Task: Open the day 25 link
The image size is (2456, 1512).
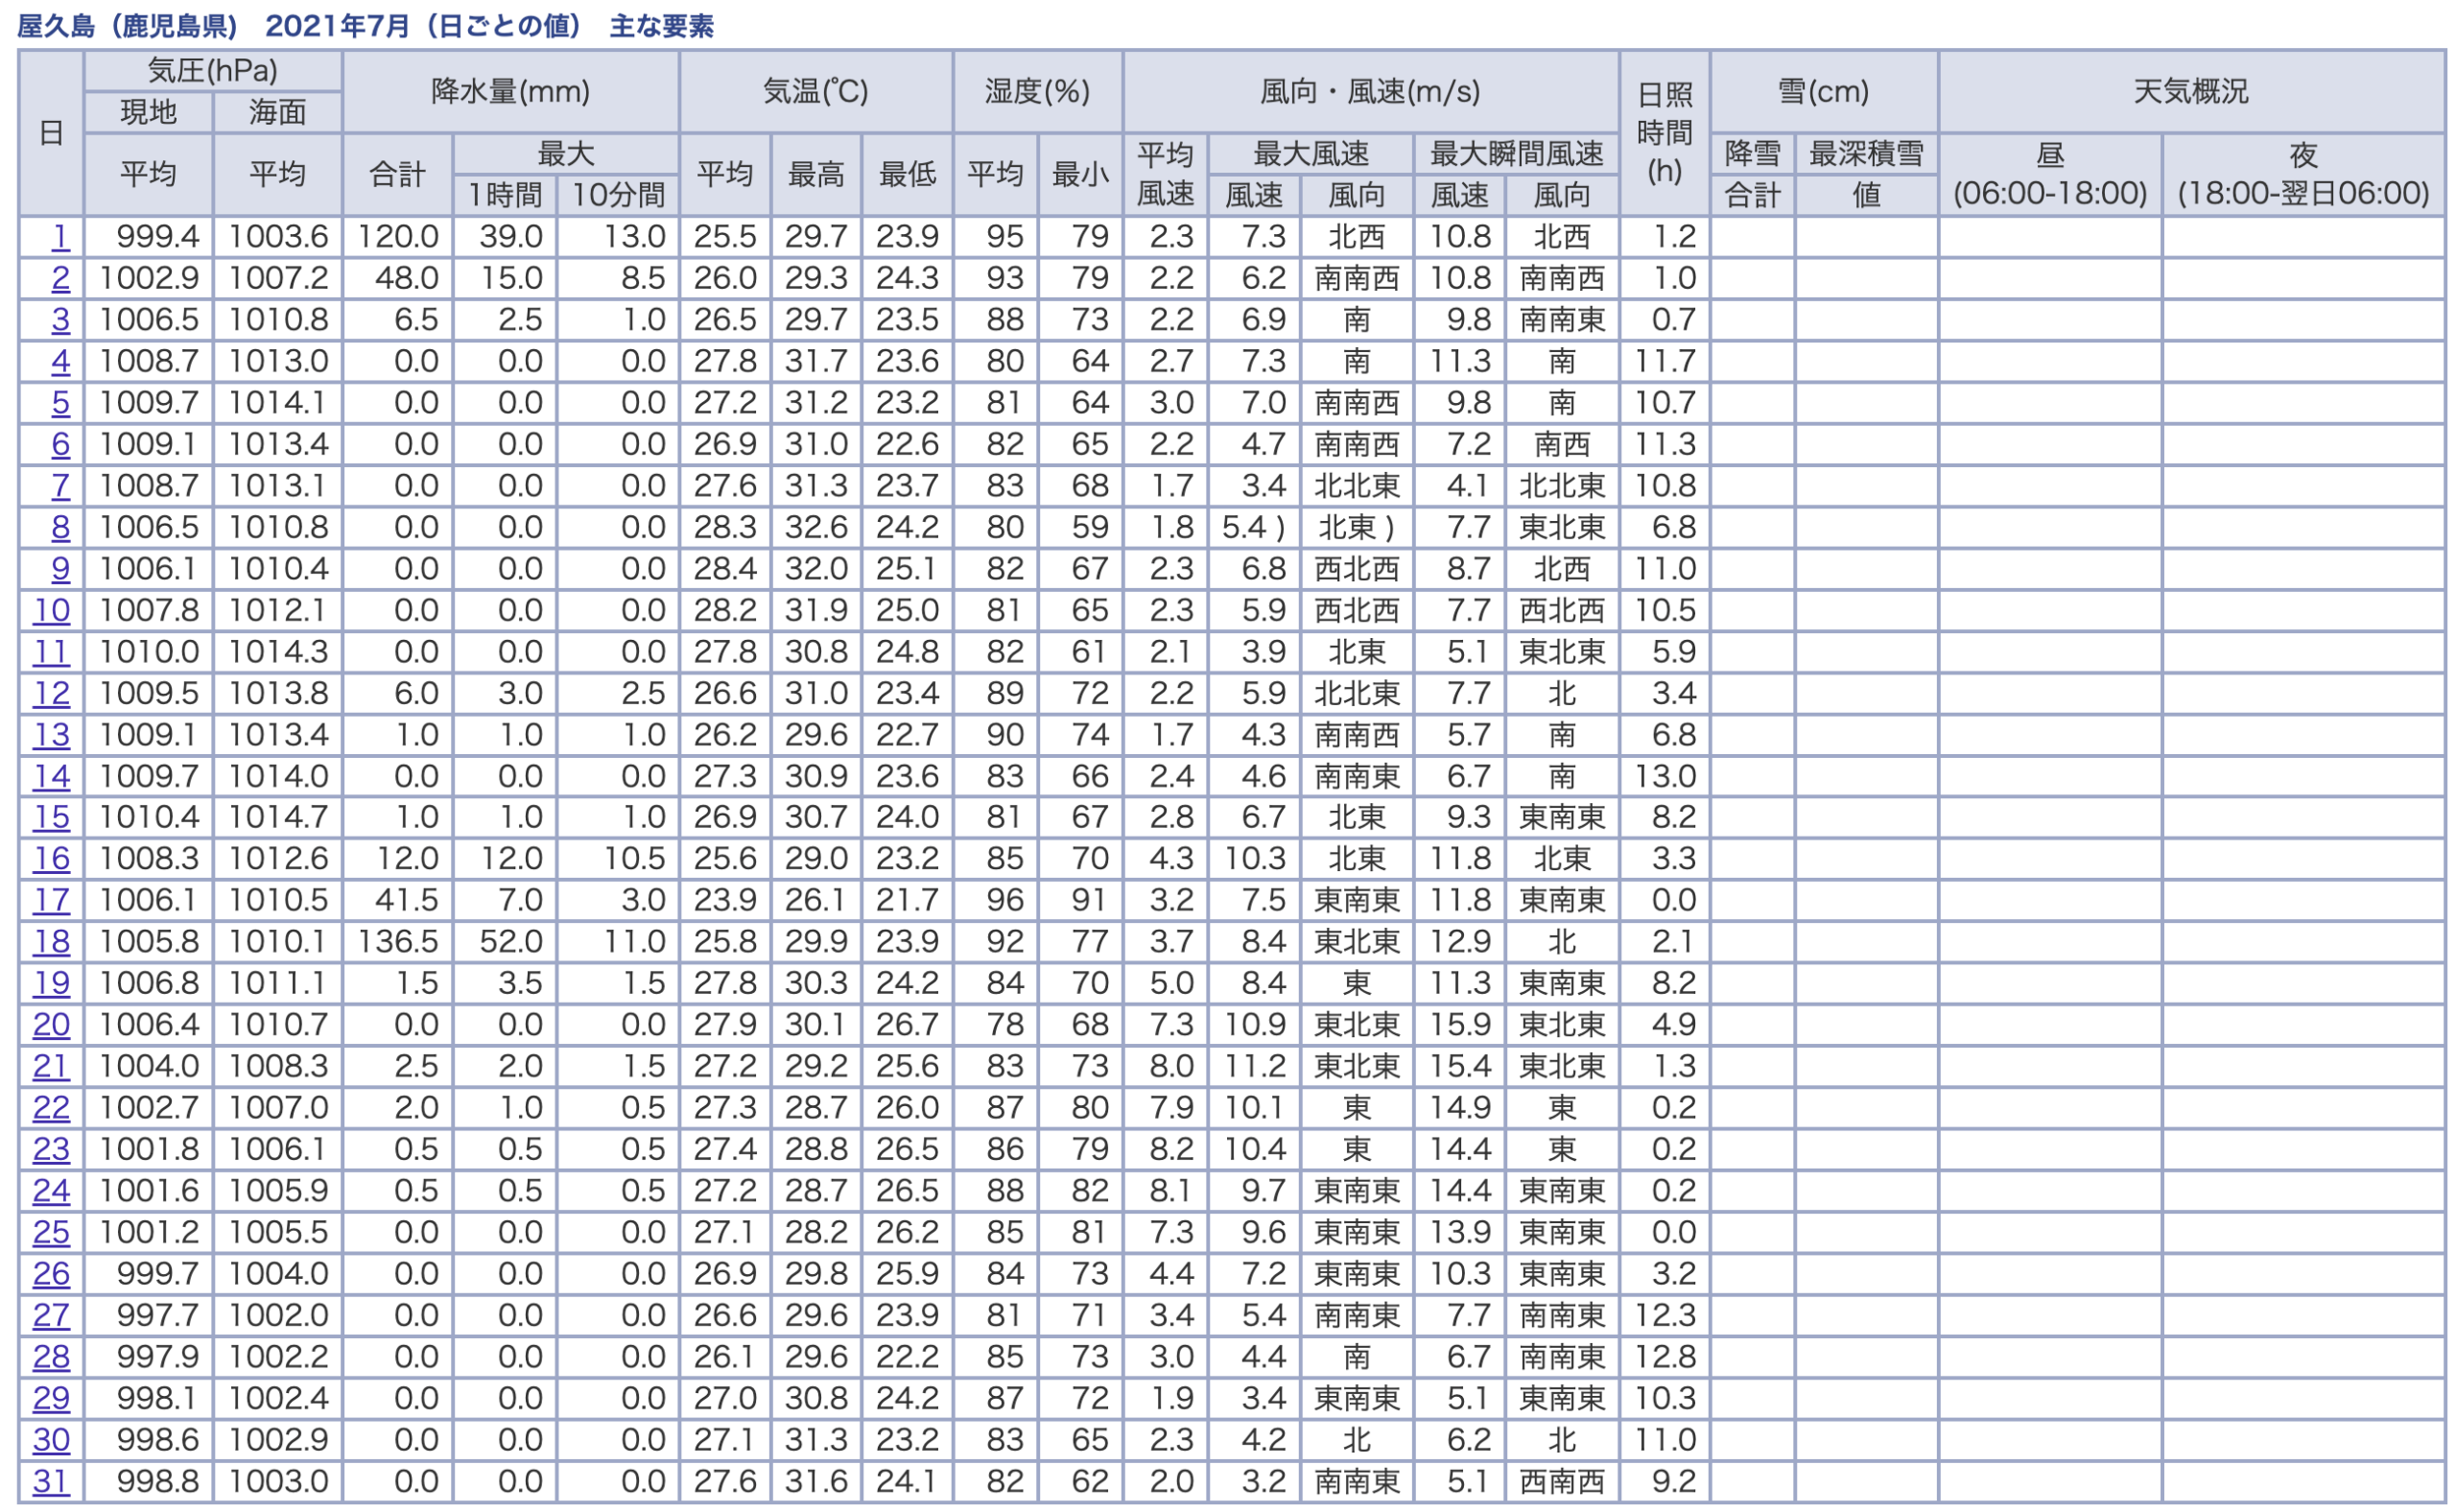Action: 51,1232
